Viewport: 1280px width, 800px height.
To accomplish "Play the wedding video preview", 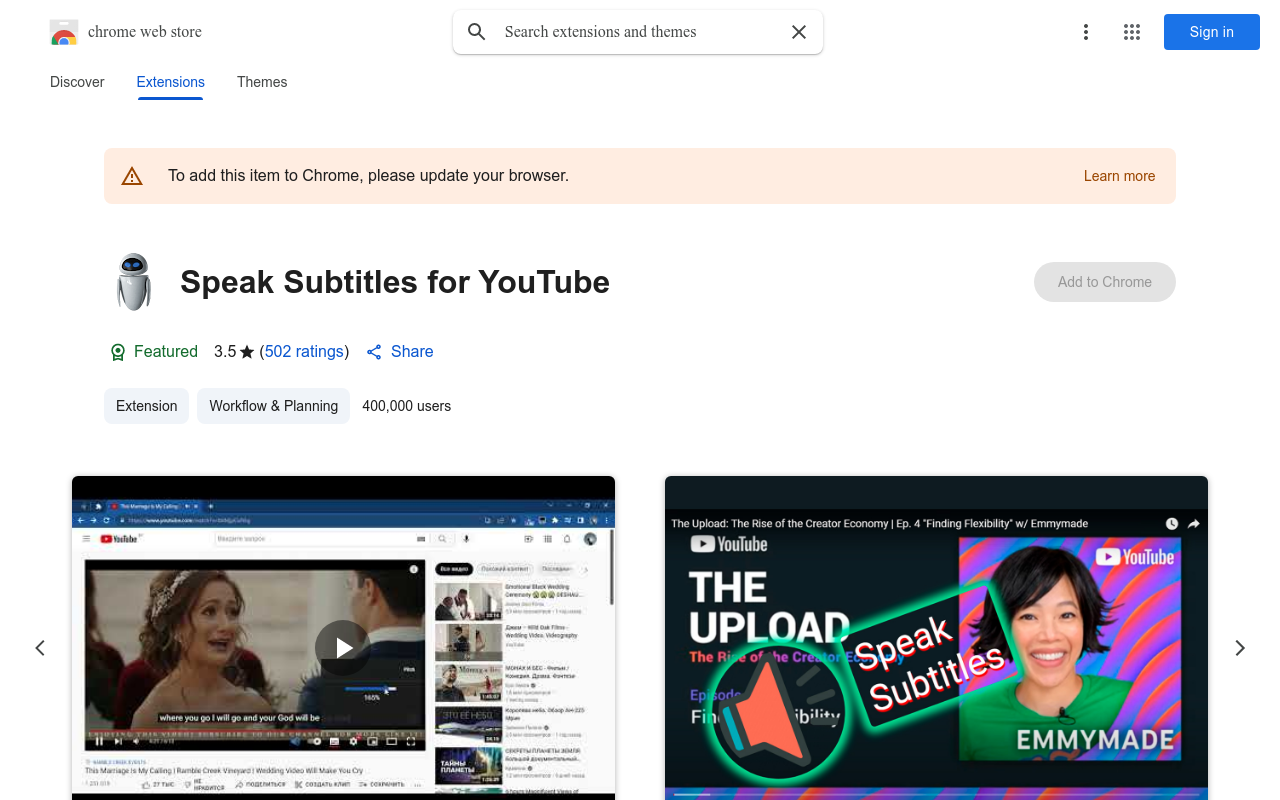I will (343, 648).
